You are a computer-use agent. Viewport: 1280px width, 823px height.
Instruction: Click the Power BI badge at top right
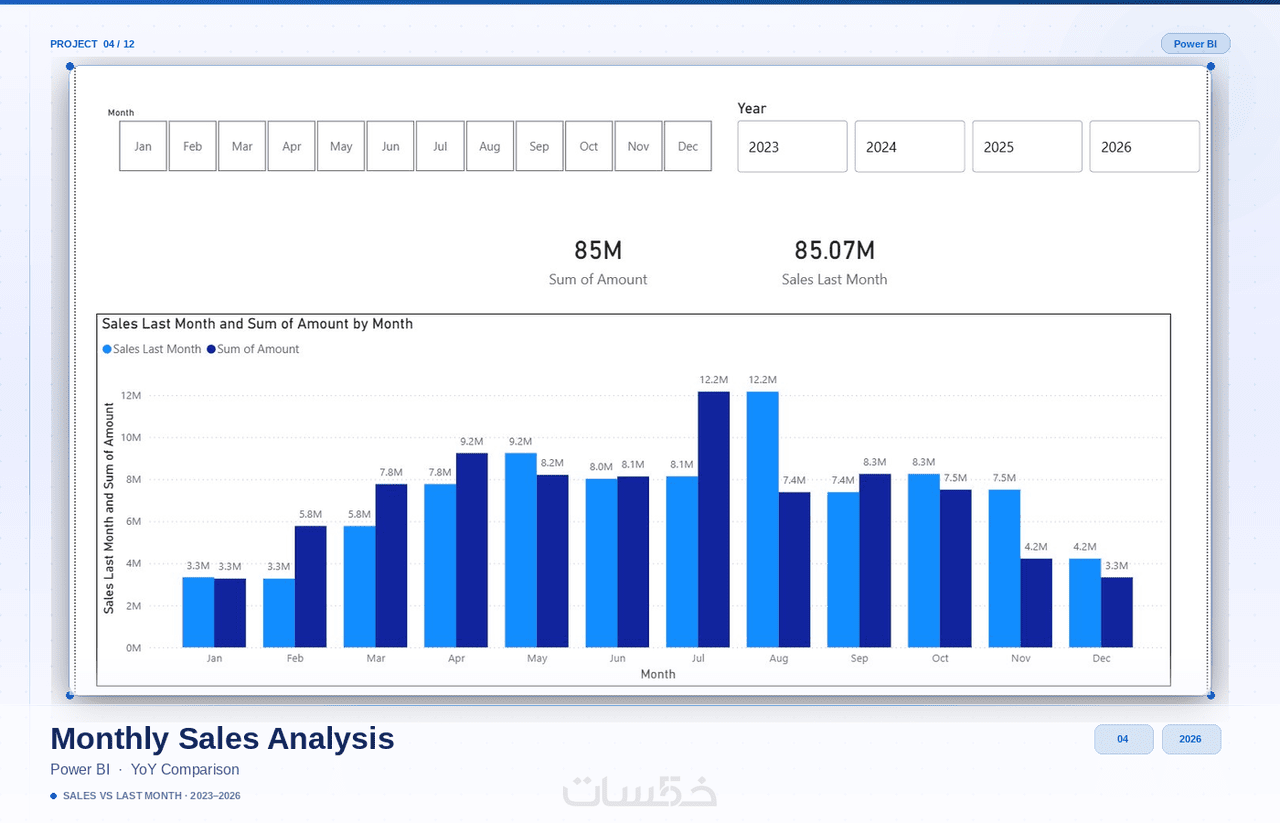click(x=1196, y=44)
